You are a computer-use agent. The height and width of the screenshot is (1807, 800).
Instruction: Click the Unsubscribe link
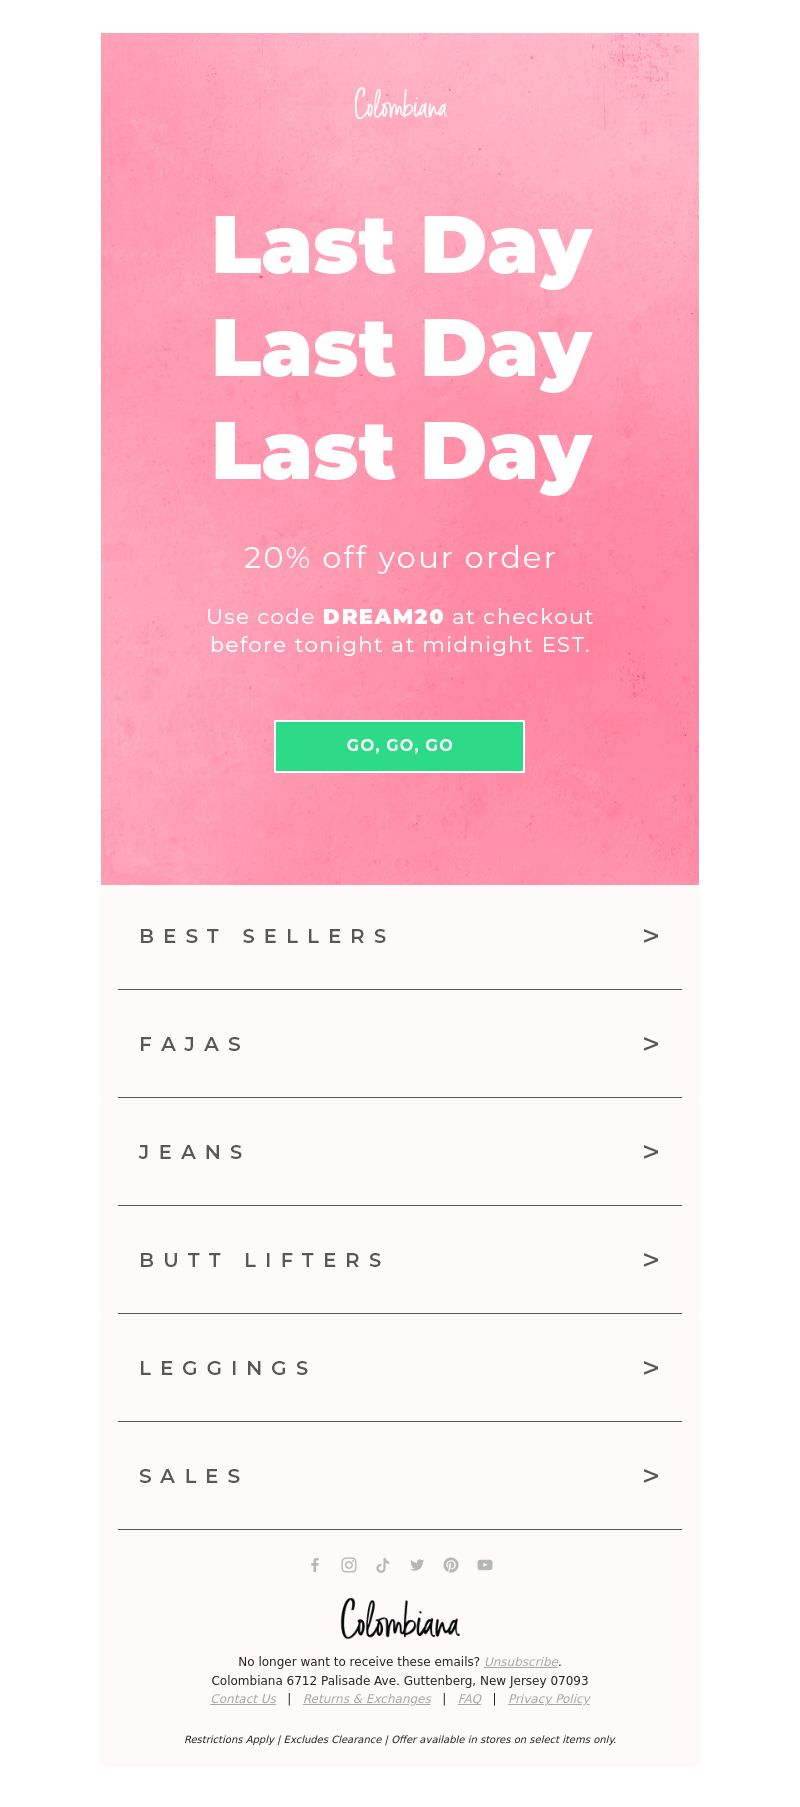(x=521, y=1662)
